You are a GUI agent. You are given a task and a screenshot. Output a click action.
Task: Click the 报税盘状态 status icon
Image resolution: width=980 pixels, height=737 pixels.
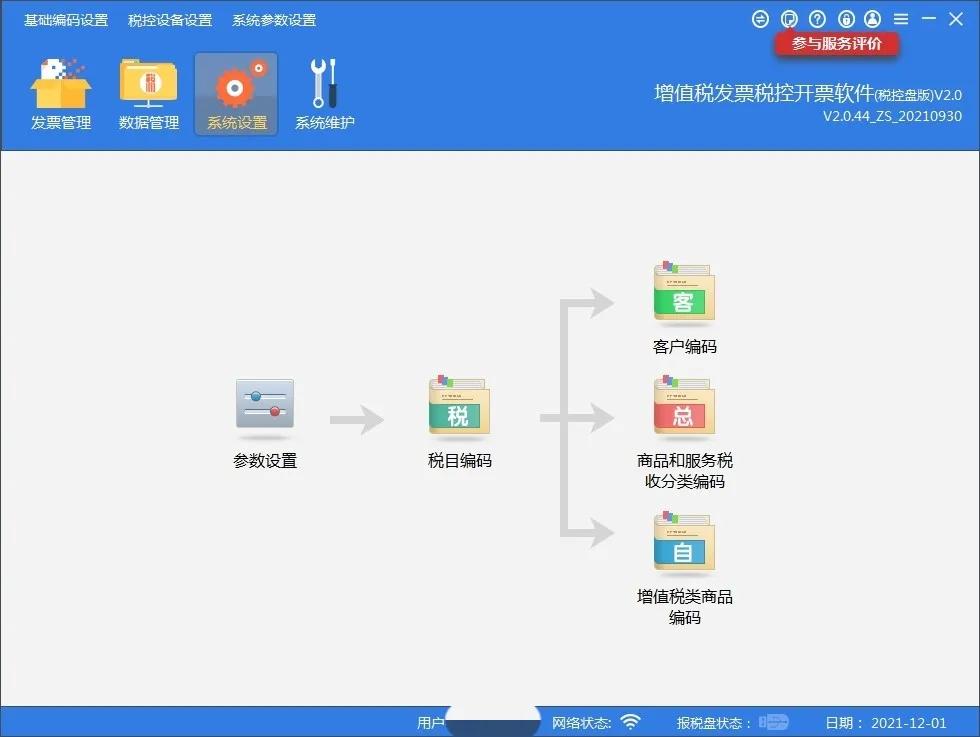tap(773, 721)
